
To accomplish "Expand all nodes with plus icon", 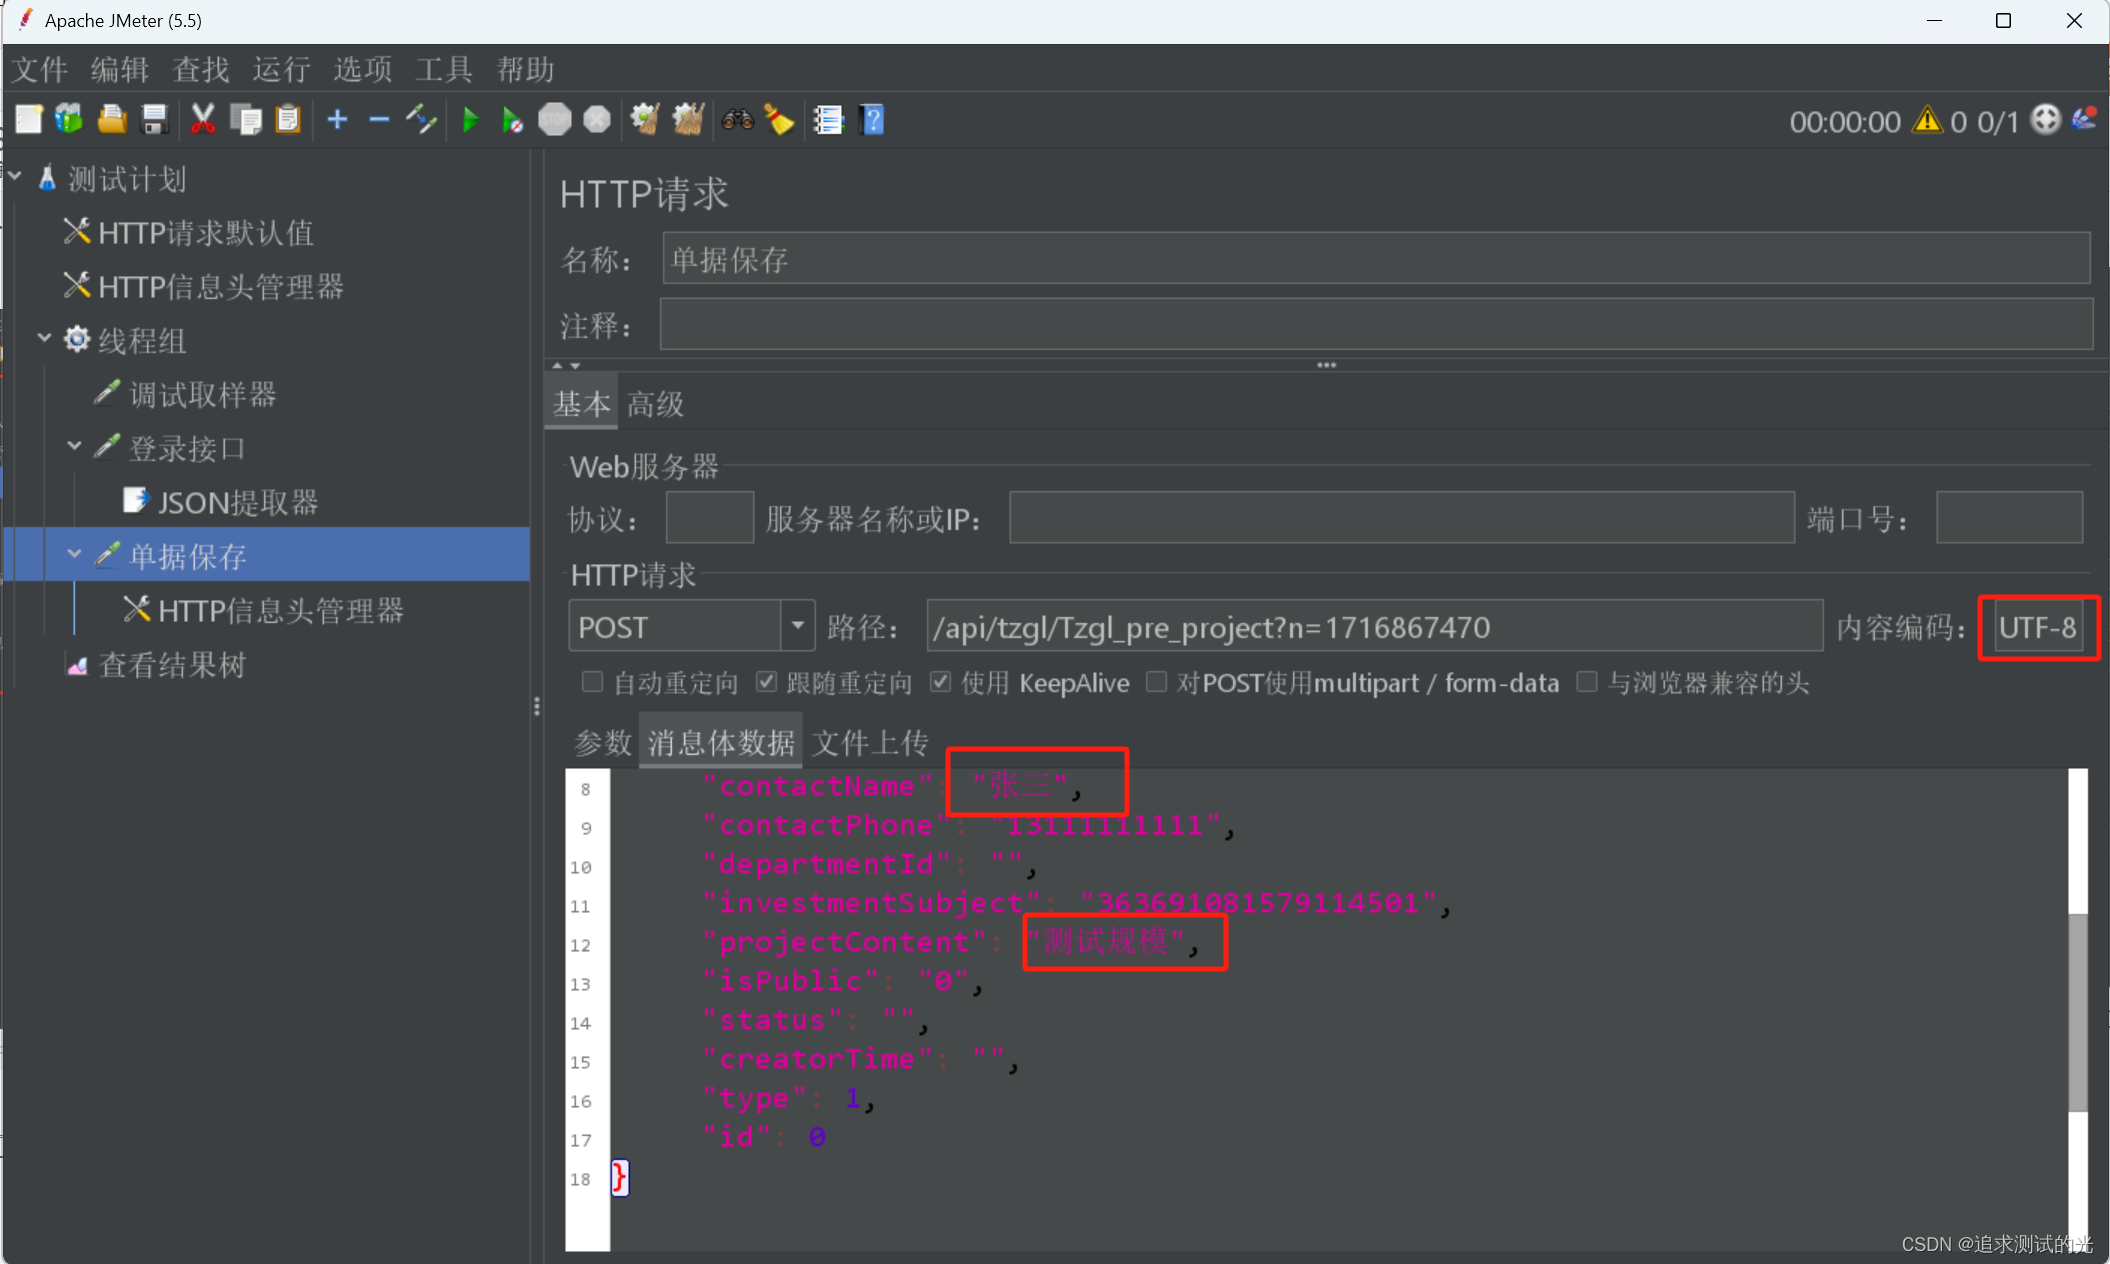I will [338, 120].
